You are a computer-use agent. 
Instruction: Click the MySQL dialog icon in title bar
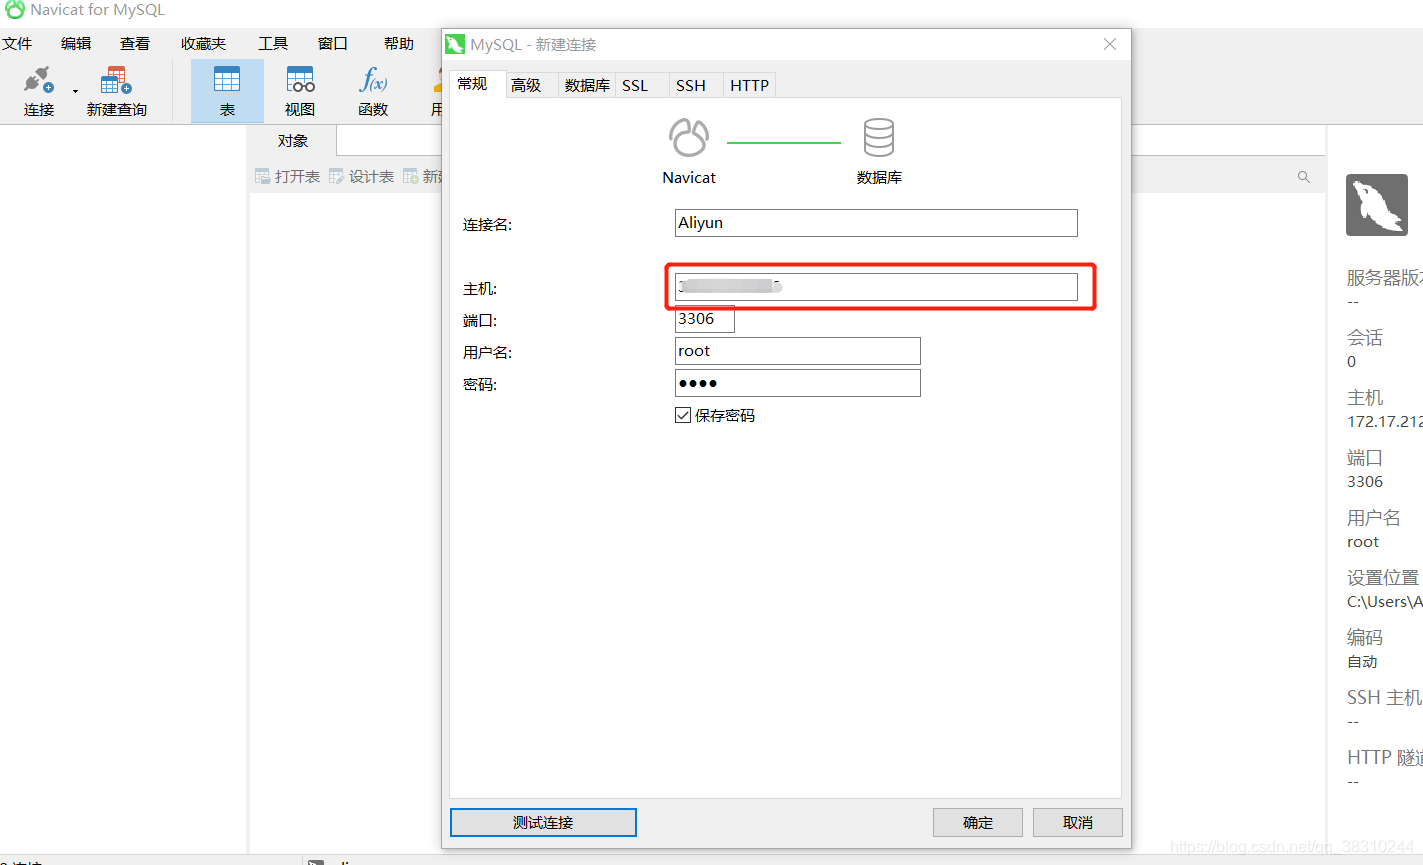[x=455, y=44]
